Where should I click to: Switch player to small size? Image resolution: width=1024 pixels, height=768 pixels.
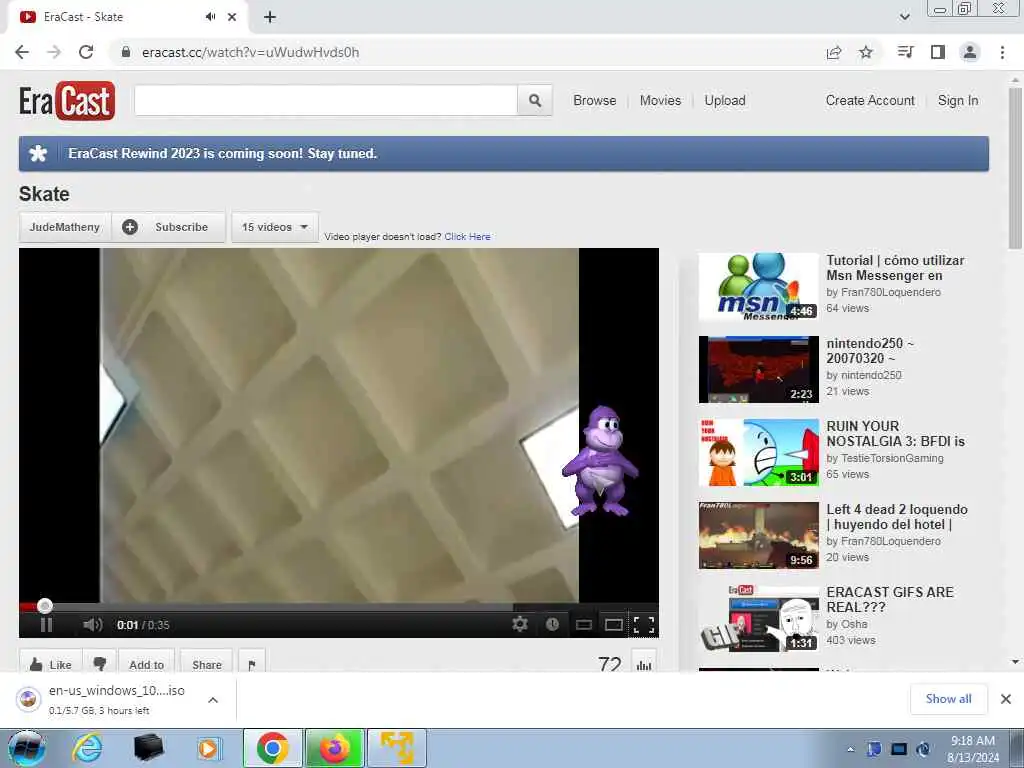(x=584, y=625)
